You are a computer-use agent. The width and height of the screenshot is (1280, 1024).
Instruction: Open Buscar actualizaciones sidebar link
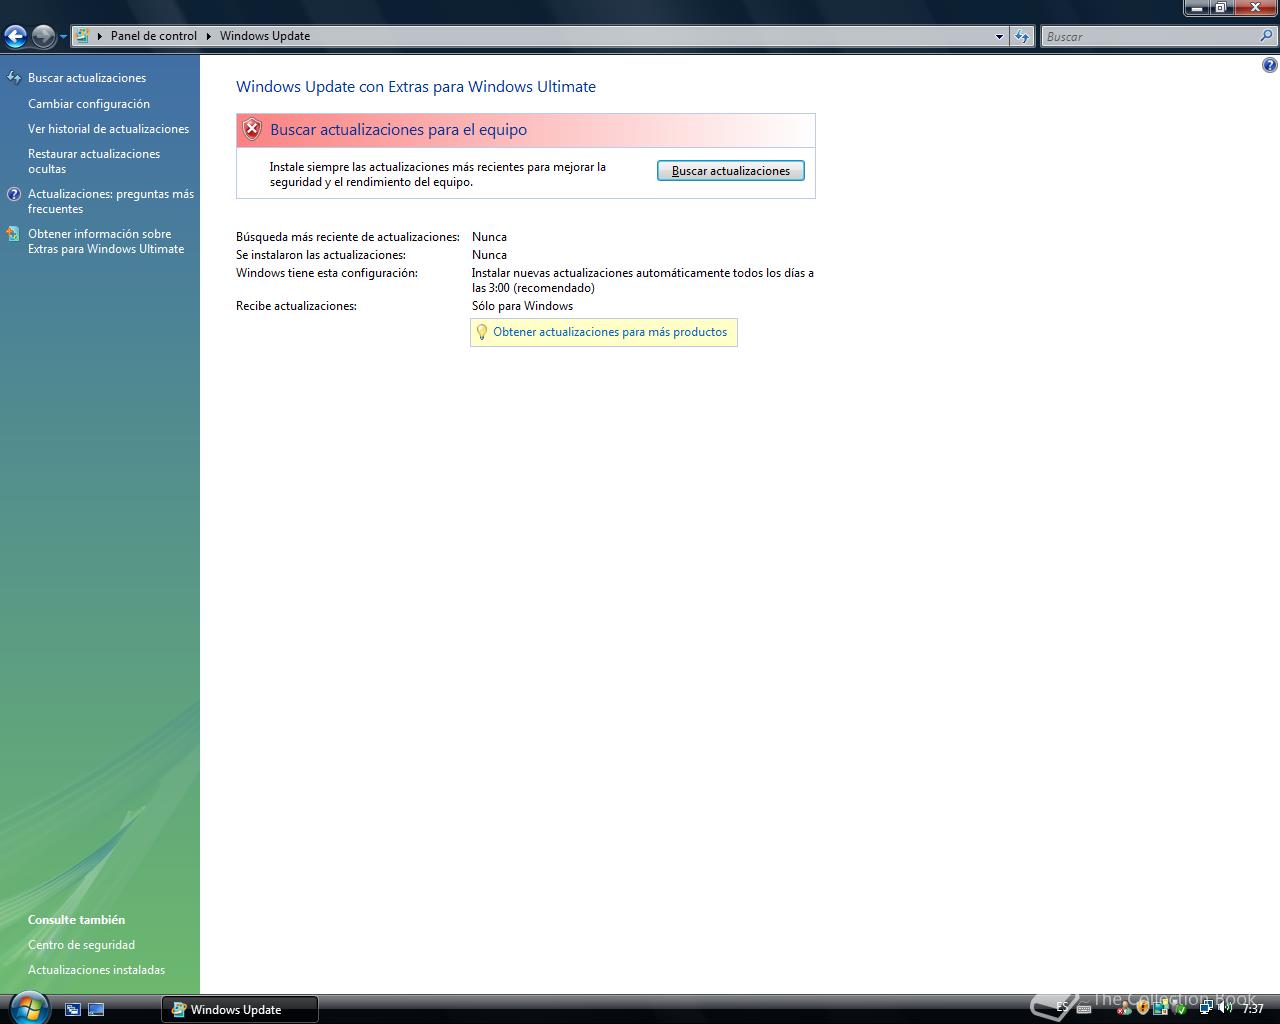coord(87,78)
